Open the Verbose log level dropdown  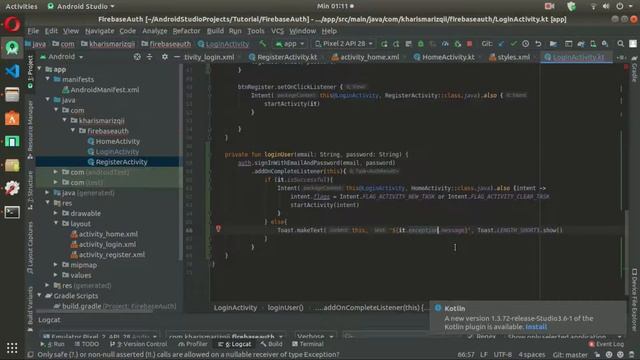point(315,337)
